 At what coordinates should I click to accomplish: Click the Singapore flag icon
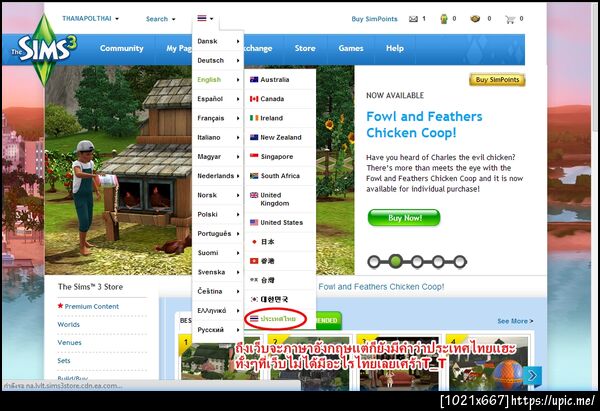254,156
